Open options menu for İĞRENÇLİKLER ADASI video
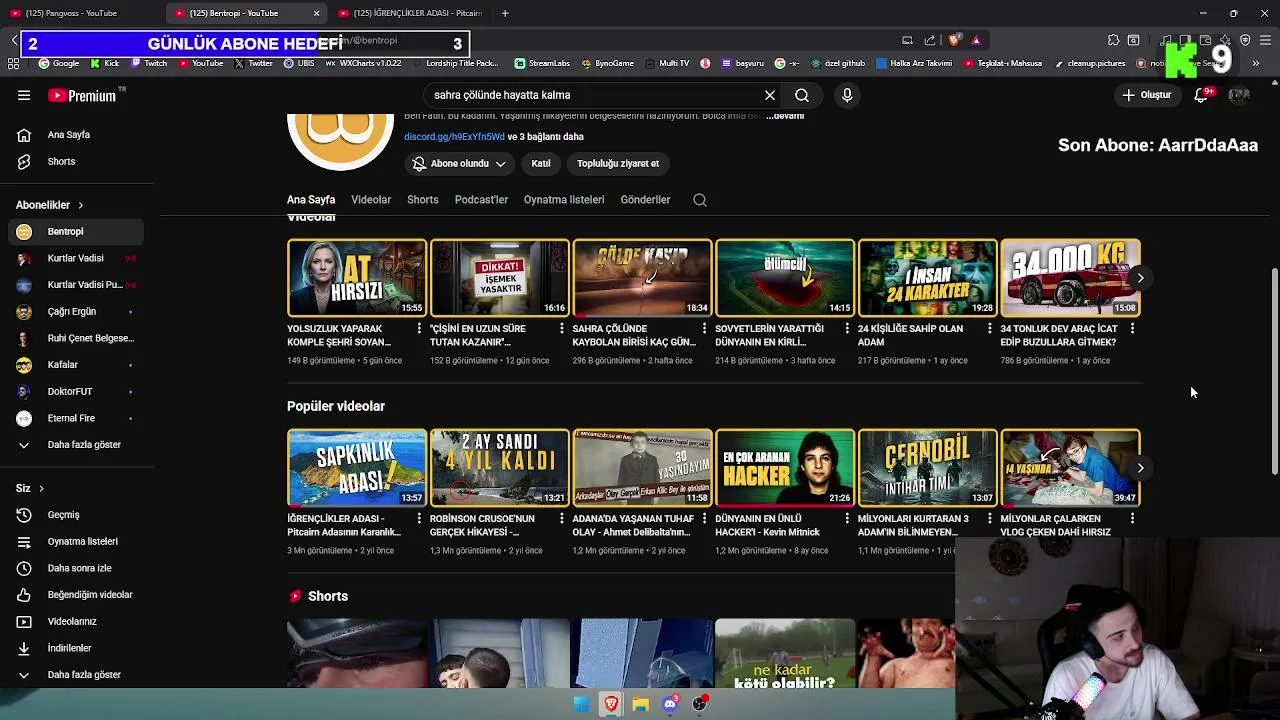Screen dimensions: 1280x720 (419, 518)
